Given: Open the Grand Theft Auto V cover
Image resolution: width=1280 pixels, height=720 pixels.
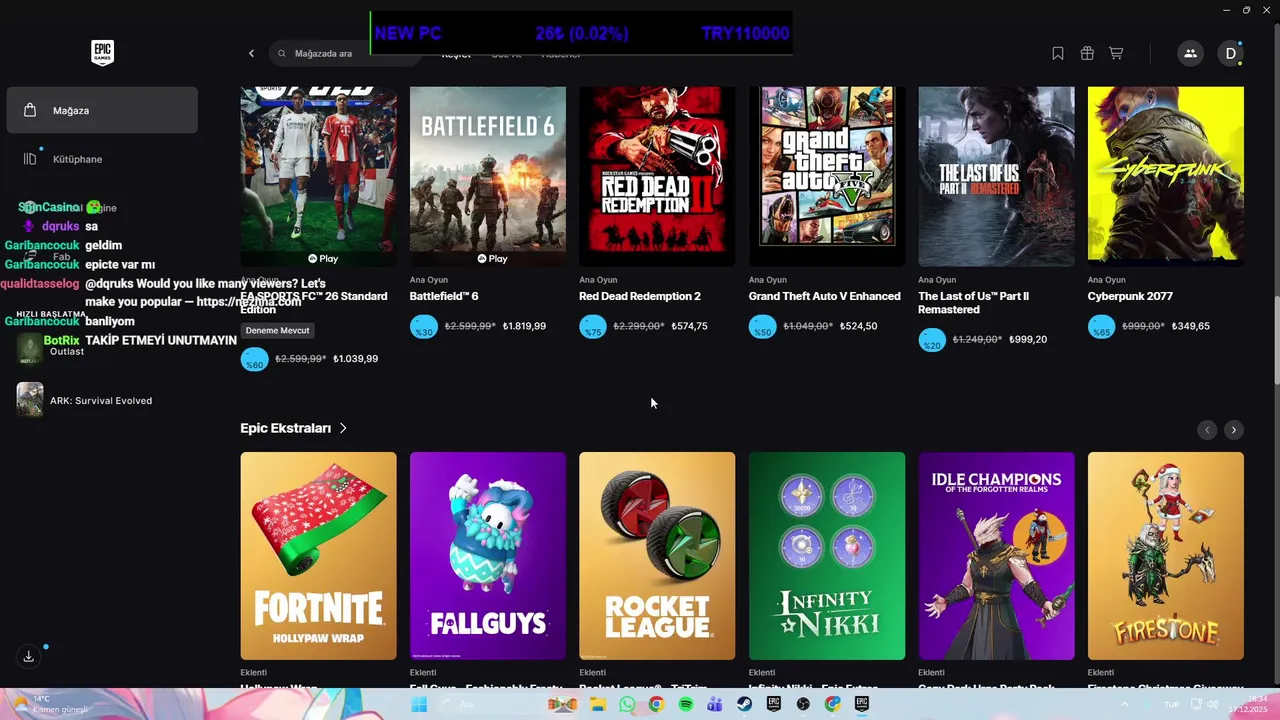Looking at the screenshot, I should click(827, 177).
